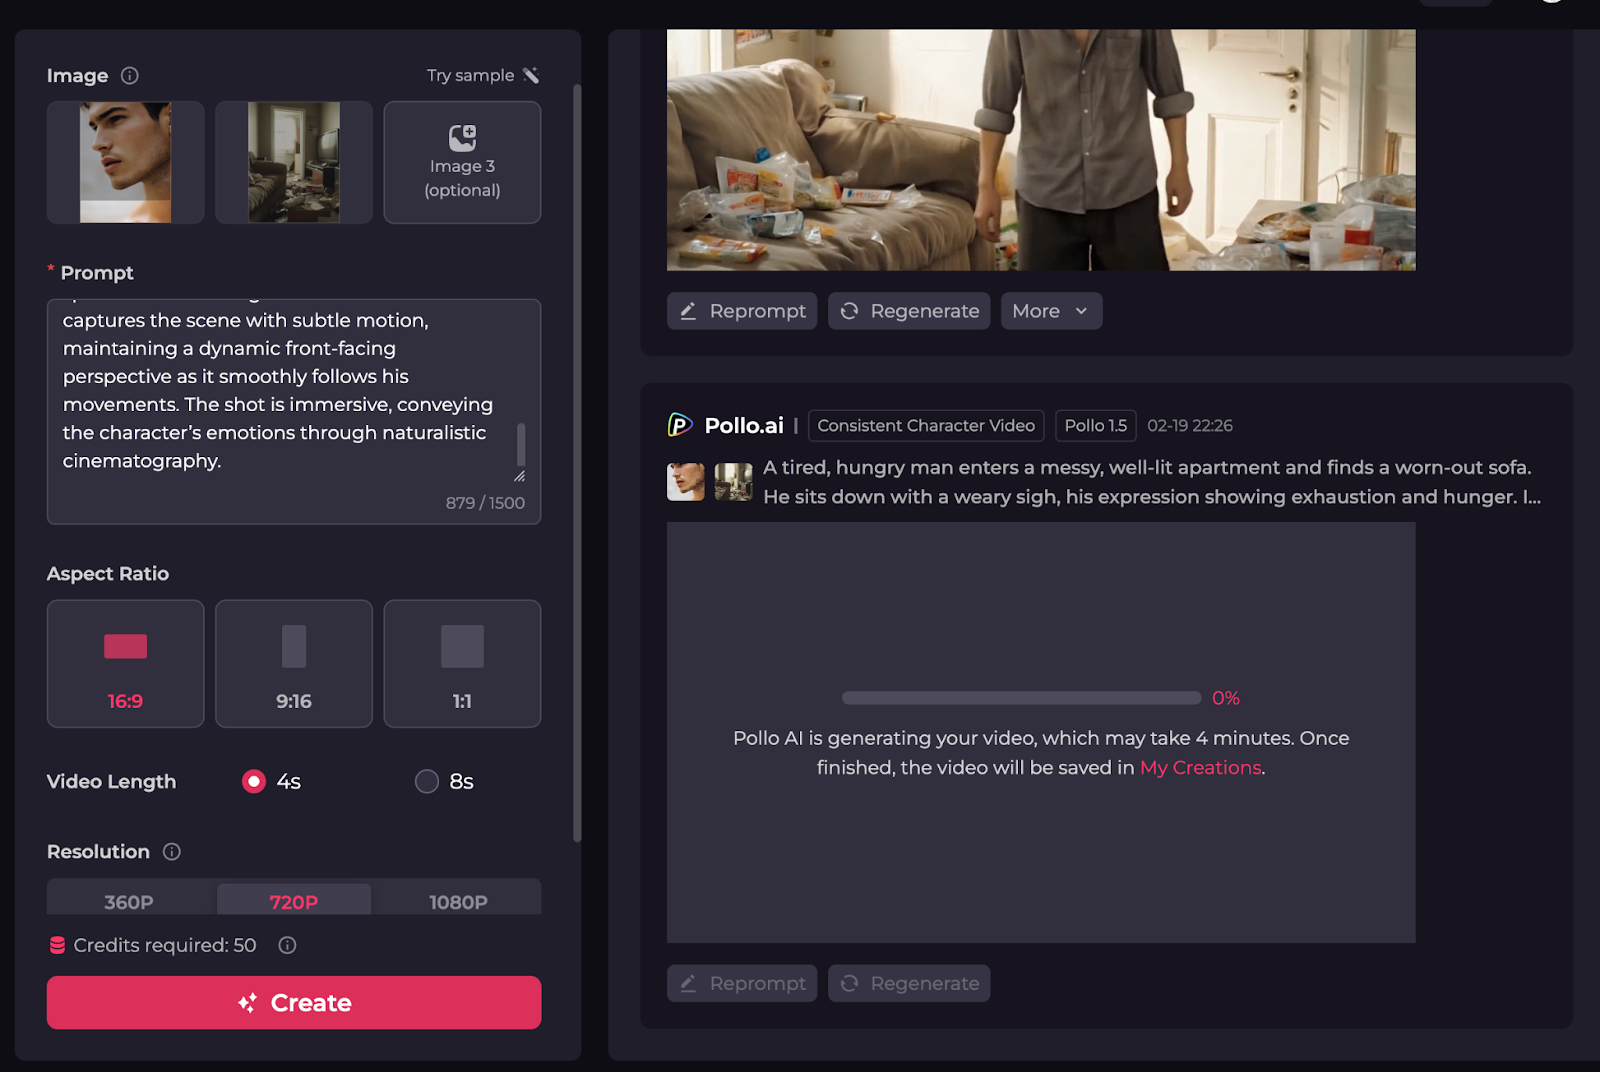Choose the 9:16 aspect ratio
This screenshot has height=1072, width=1600.
click(294, 664)
